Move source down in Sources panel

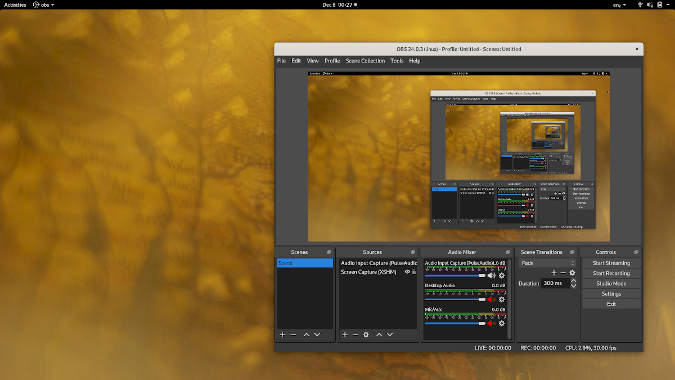coord(390,334)
